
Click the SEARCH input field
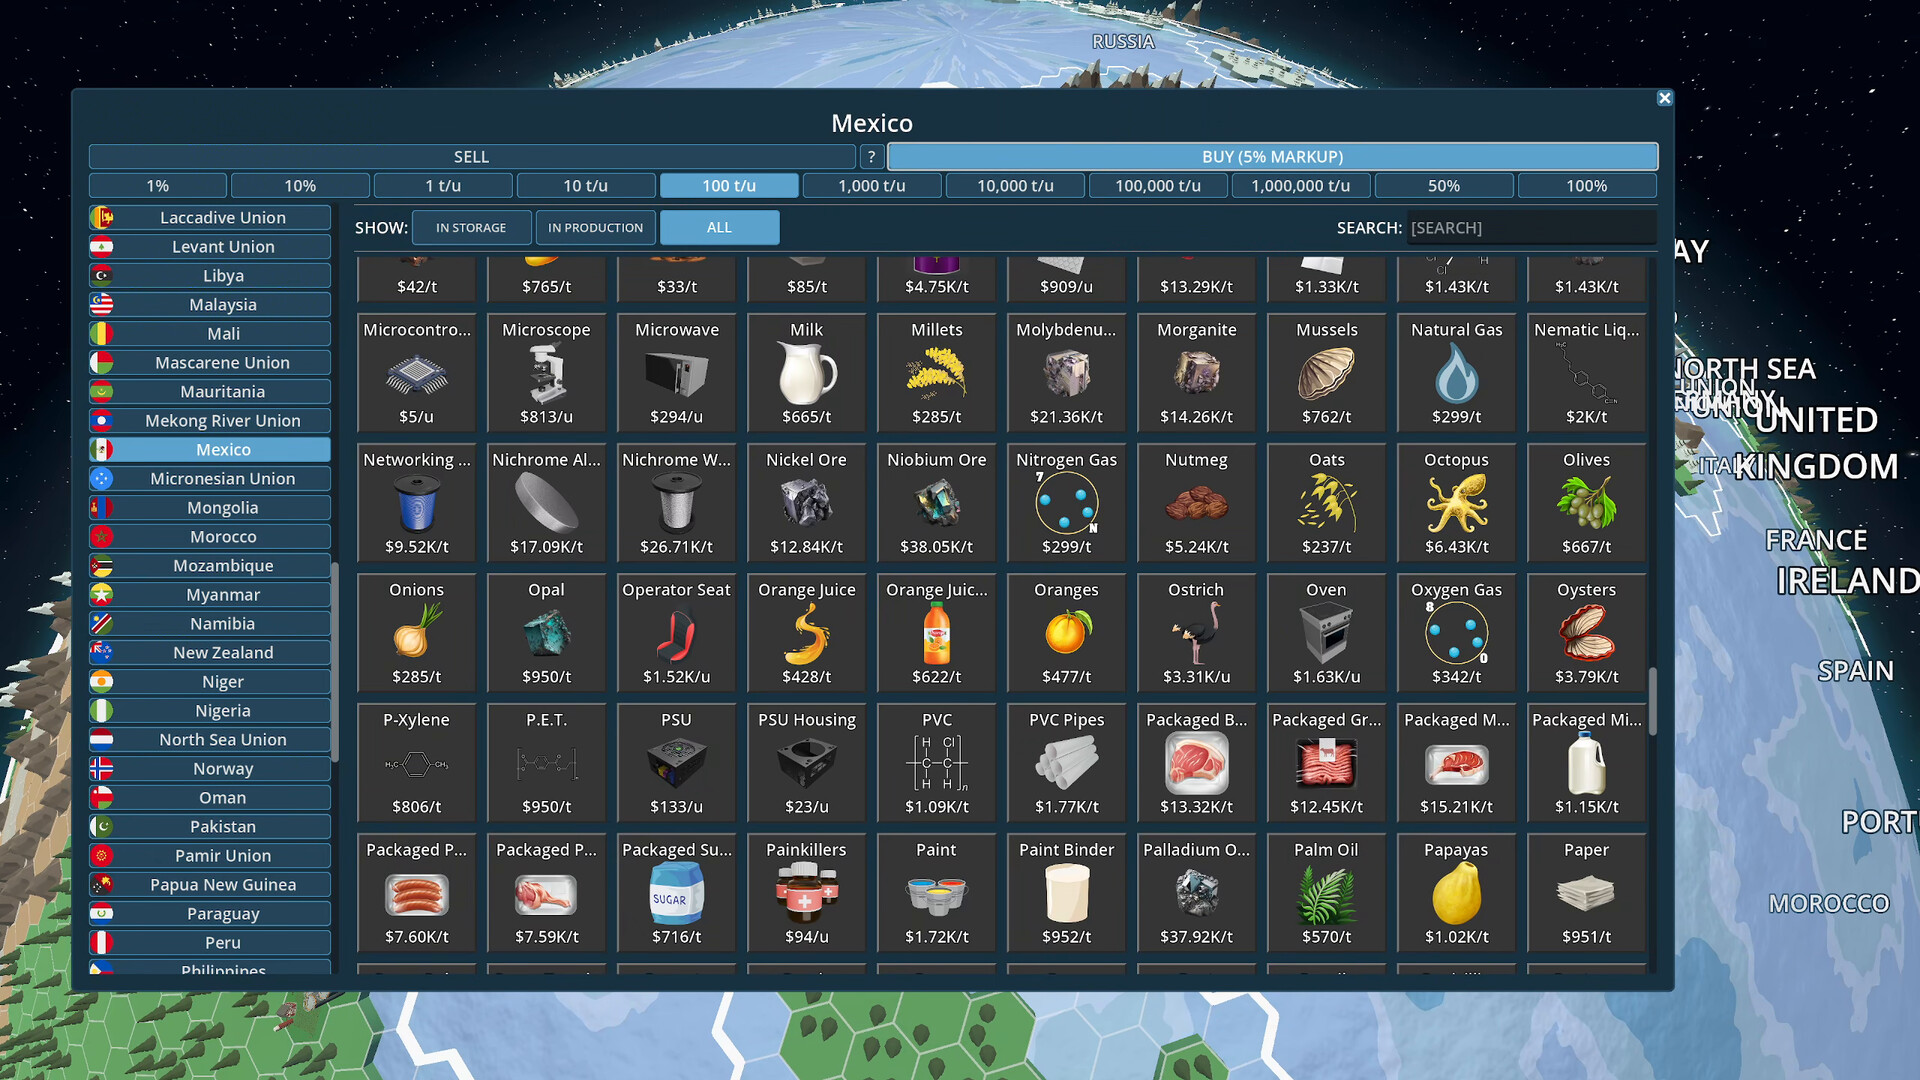1531,227
